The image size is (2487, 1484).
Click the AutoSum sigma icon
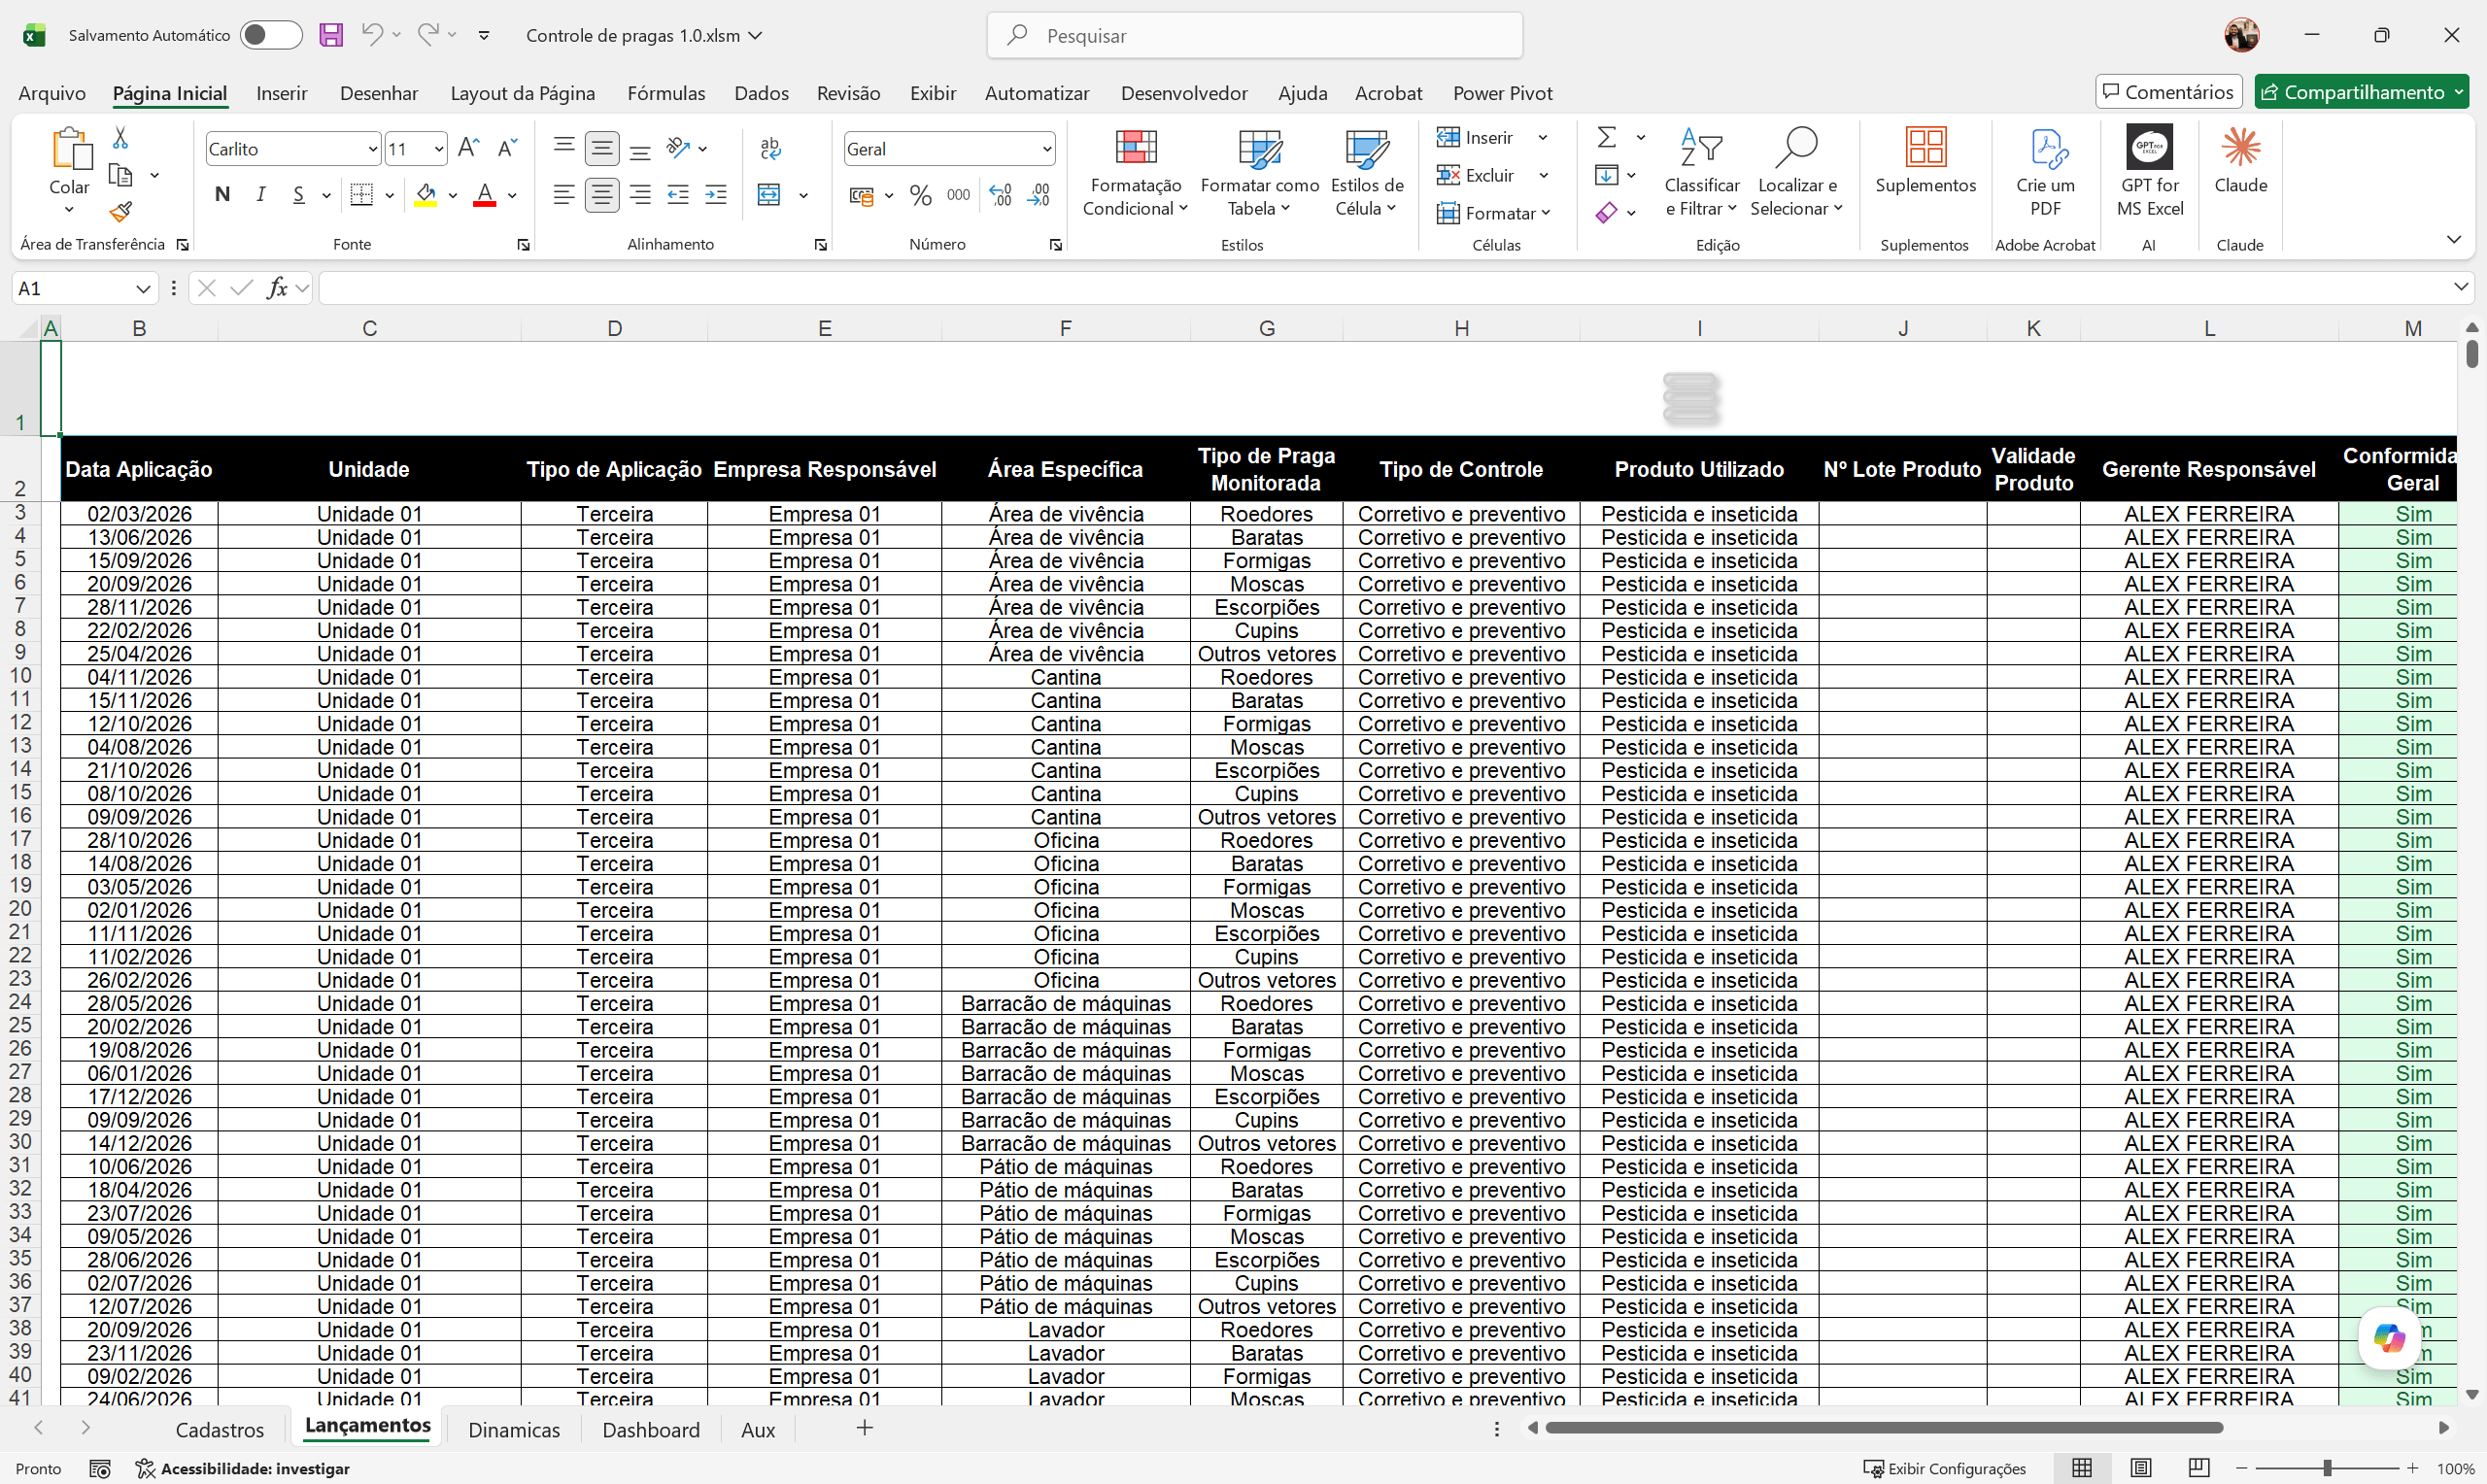click(1607, 137)
